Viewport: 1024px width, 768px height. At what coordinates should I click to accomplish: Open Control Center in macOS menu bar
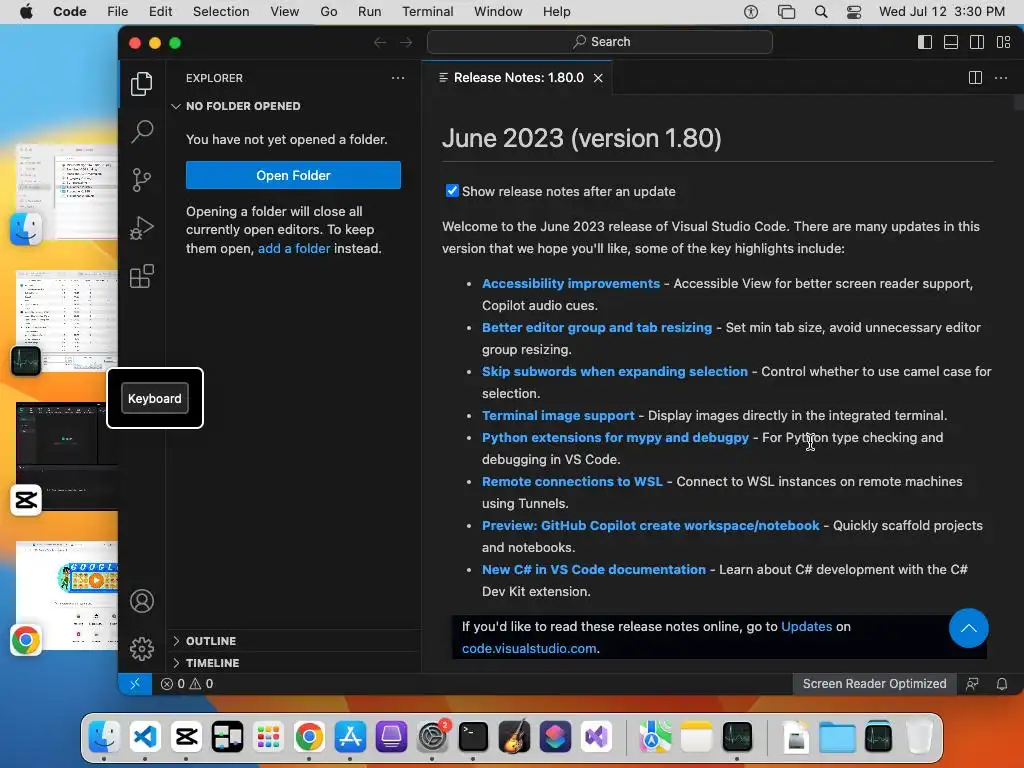pos(854,12)
